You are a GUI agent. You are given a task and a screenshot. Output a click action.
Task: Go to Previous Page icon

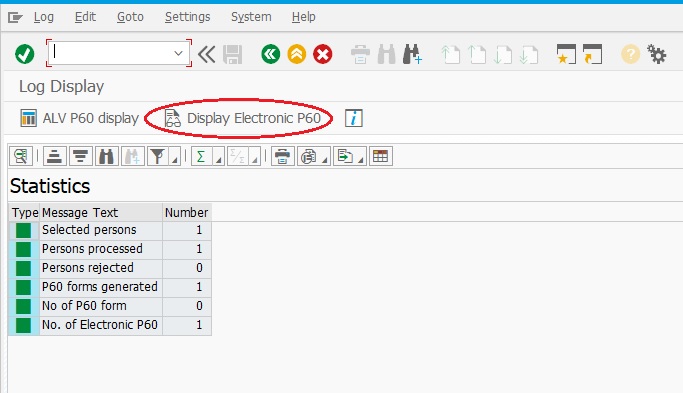point(477,54)
